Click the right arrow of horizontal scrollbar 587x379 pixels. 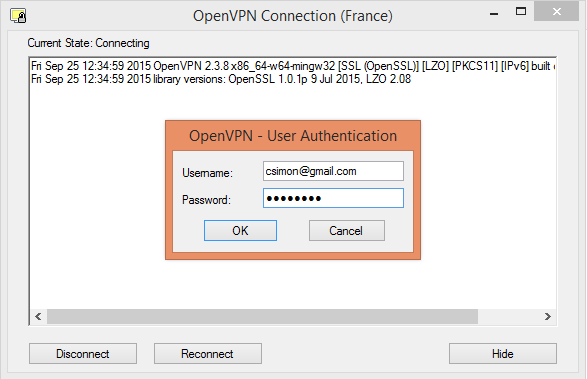click(x=548, y=316)
